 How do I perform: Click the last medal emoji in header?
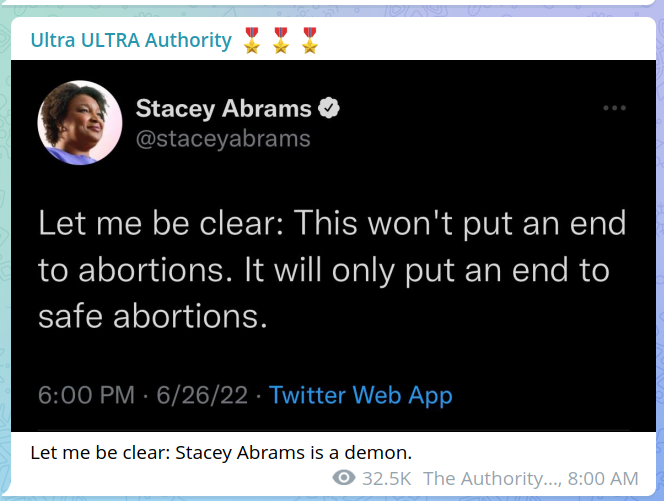point(309,42)
